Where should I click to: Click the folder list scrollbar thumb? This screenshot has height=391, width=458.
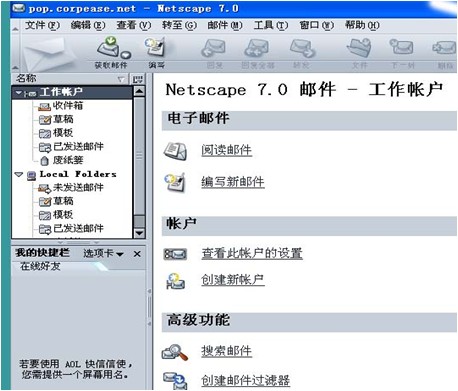click(139, 156)
